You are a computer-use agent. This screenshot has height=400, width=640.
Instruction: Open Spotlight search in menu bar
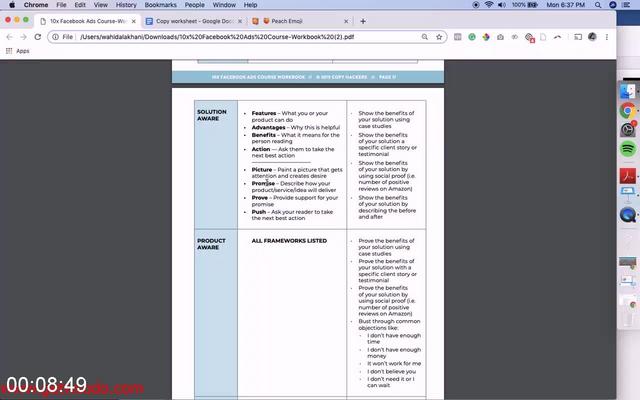pyautogui.click(x=598, y=5)
